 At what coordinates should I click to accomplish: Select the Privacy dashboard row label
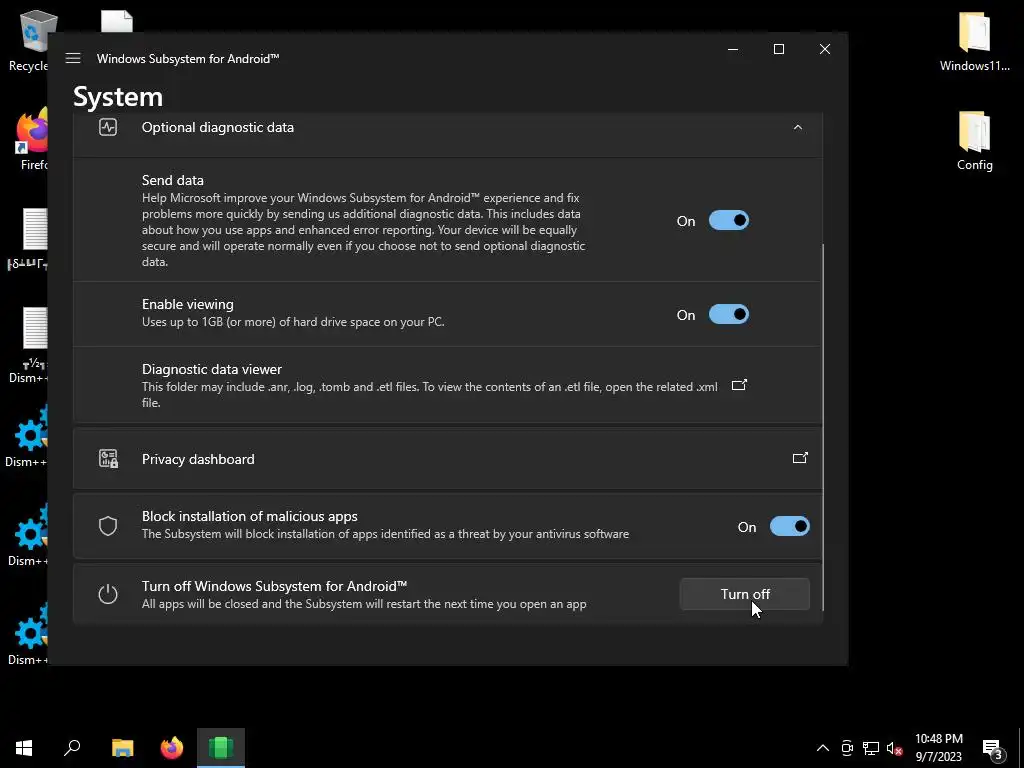pyautogui.click(x=198, y=459)
